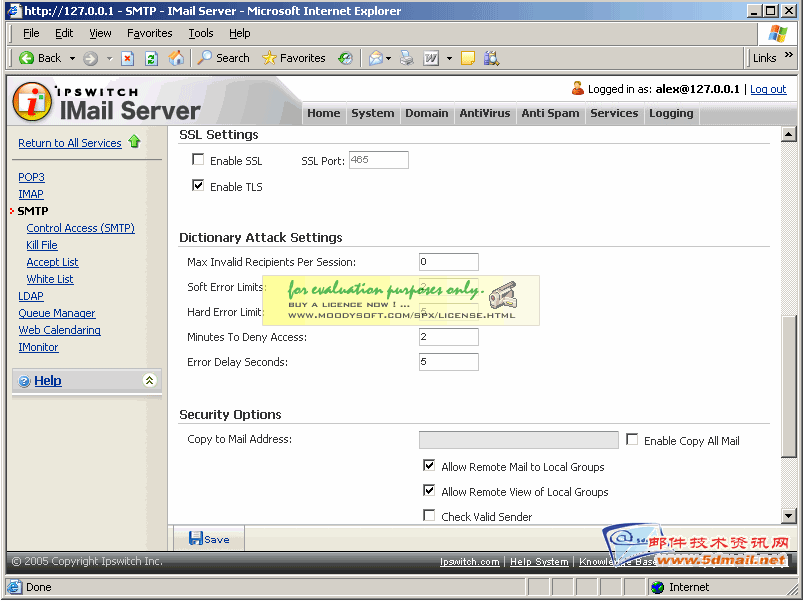Open the Kill File link
Screen dimensions: 803x601
42,245
